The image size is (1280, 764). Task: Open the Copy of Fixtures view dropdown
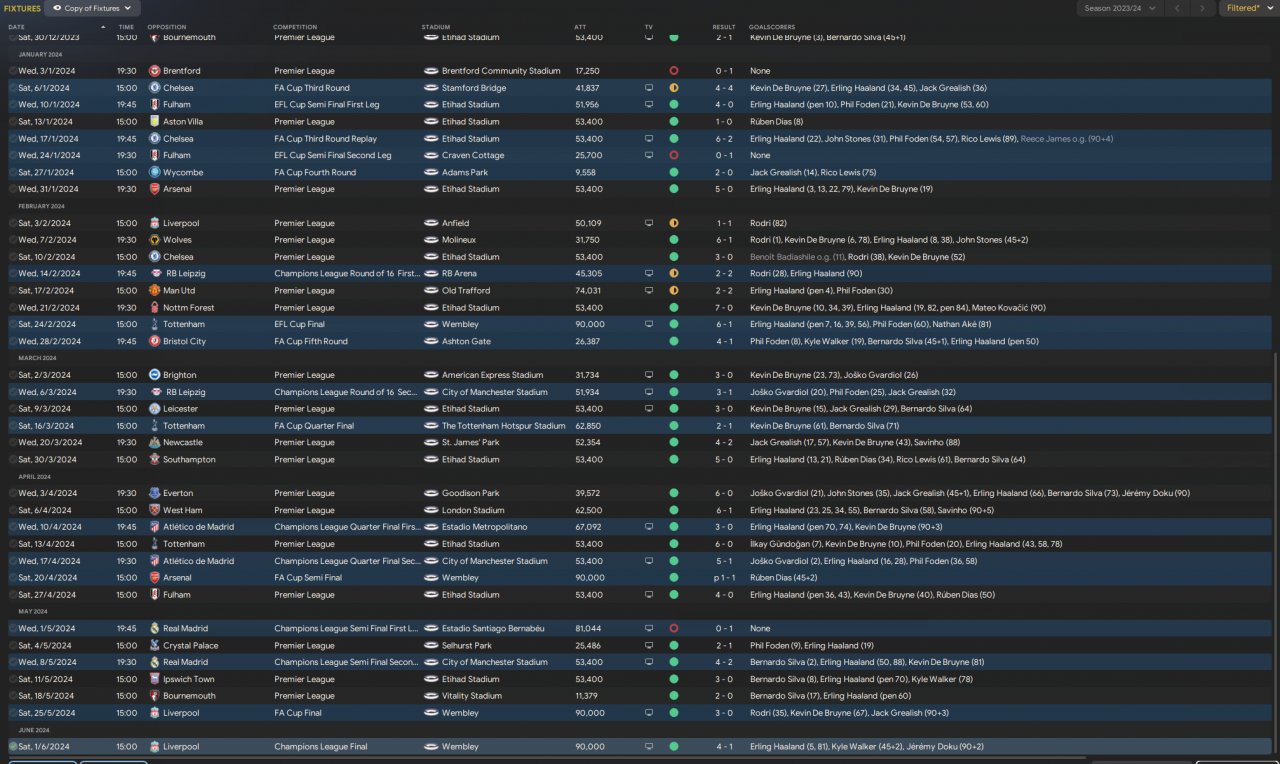pos(92,8)
